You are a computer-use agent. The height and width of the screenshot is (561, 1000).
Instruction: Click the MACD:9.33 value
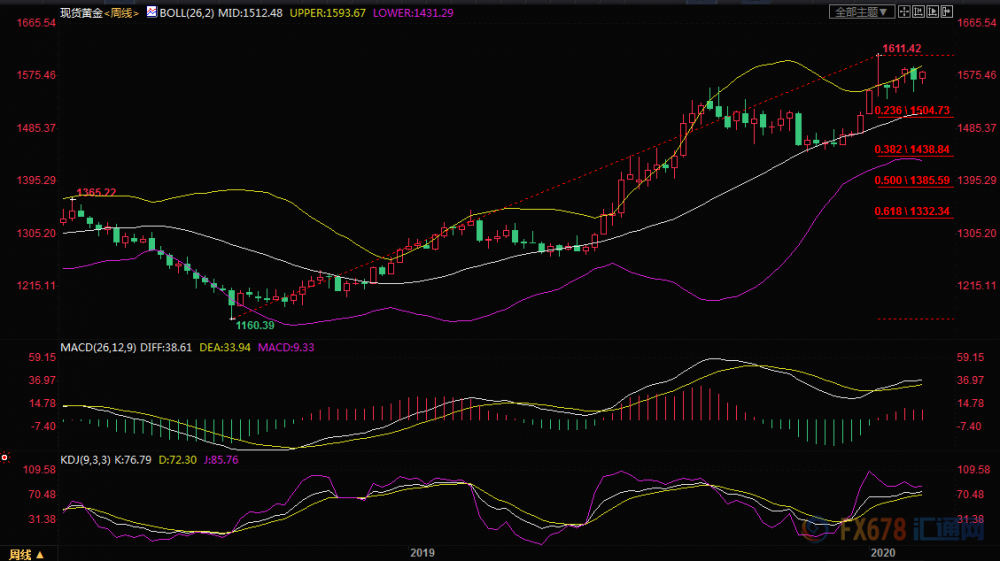(x=286, y=347)
